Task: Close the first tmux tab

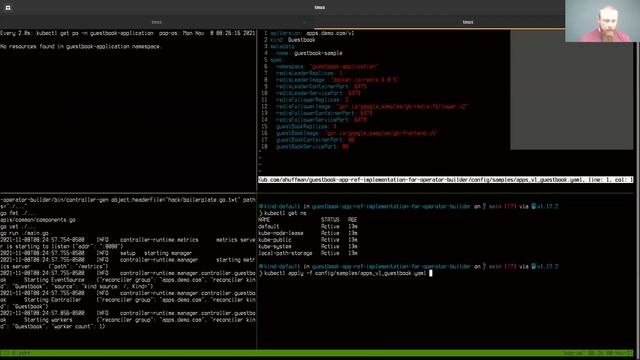Action: coord(304,22)
